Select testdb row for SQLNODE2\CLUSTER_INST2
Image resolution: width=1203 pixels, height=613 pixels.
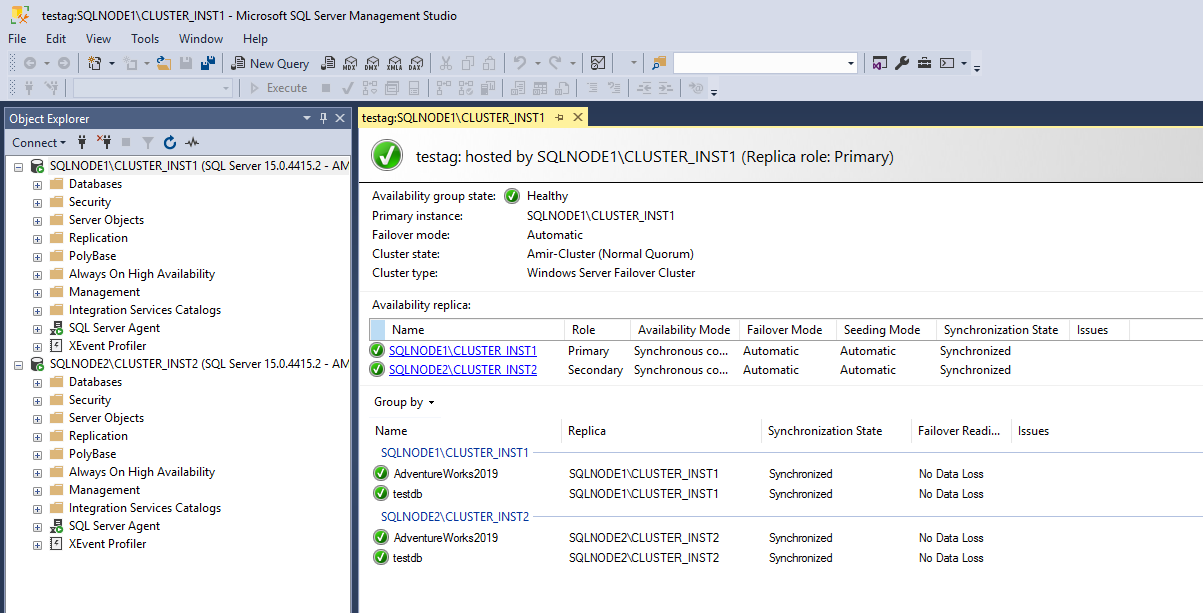pyautogui.click(x=785, y=558)
